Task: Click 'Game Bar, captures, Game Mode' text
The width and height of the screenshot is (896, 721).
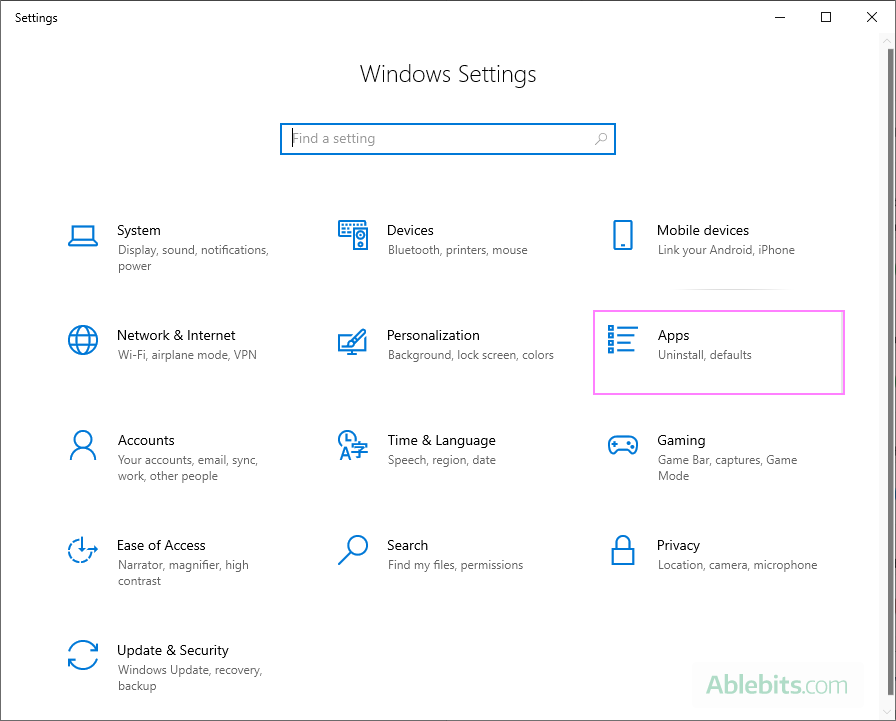Action: click(727, 468)
